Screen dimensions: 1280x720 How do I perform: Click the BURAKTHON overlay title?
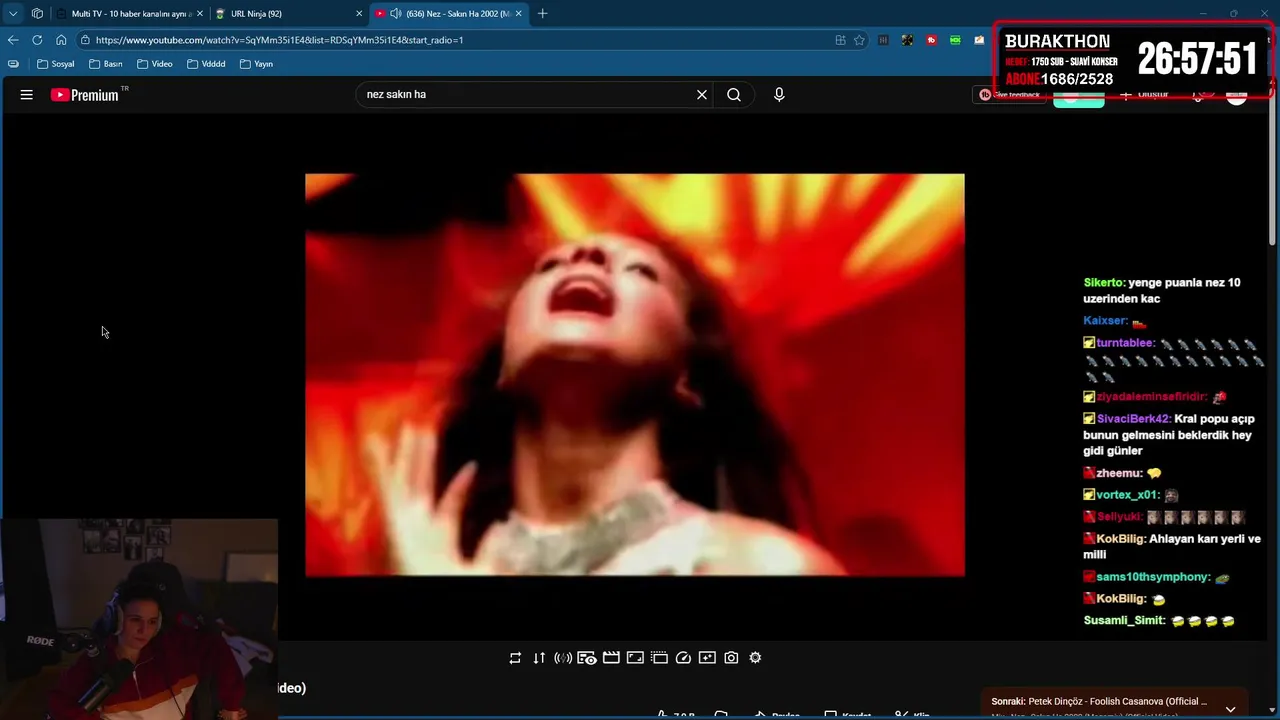(1057, 41)
